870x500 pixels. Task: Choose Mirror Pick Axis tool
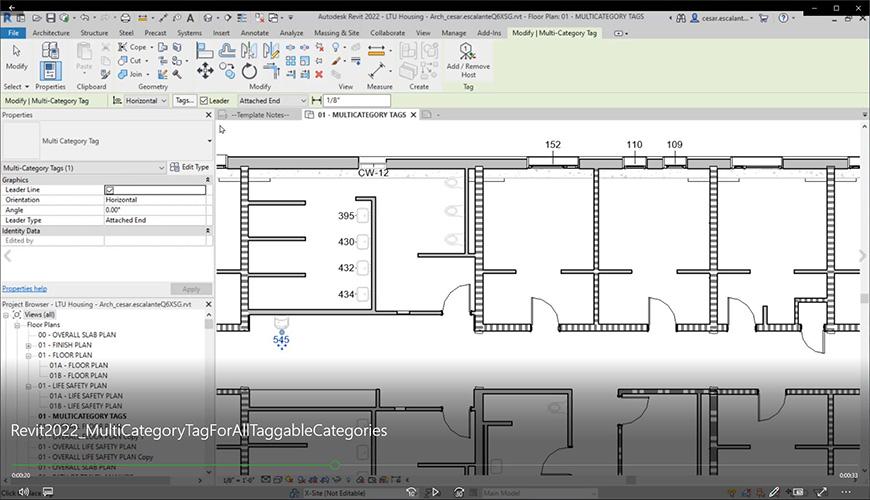[x=249, y=50]
